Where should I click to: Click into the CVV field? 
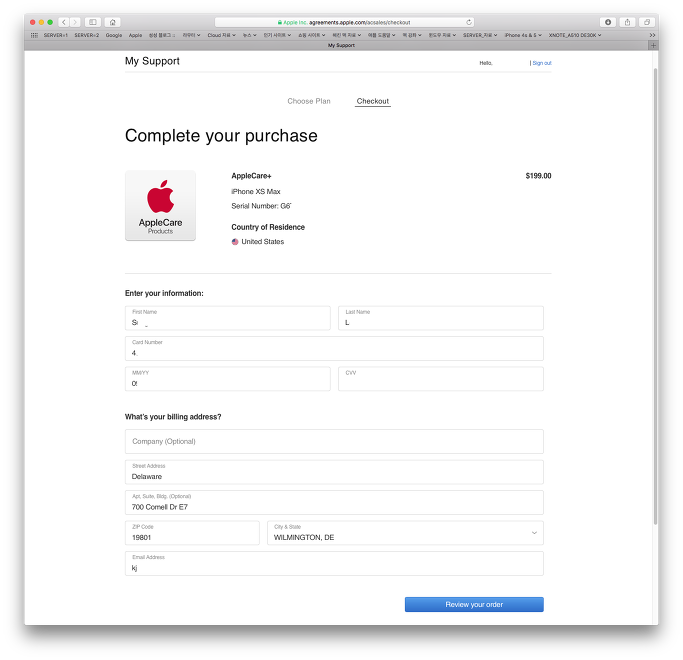(x=441, y=379)
